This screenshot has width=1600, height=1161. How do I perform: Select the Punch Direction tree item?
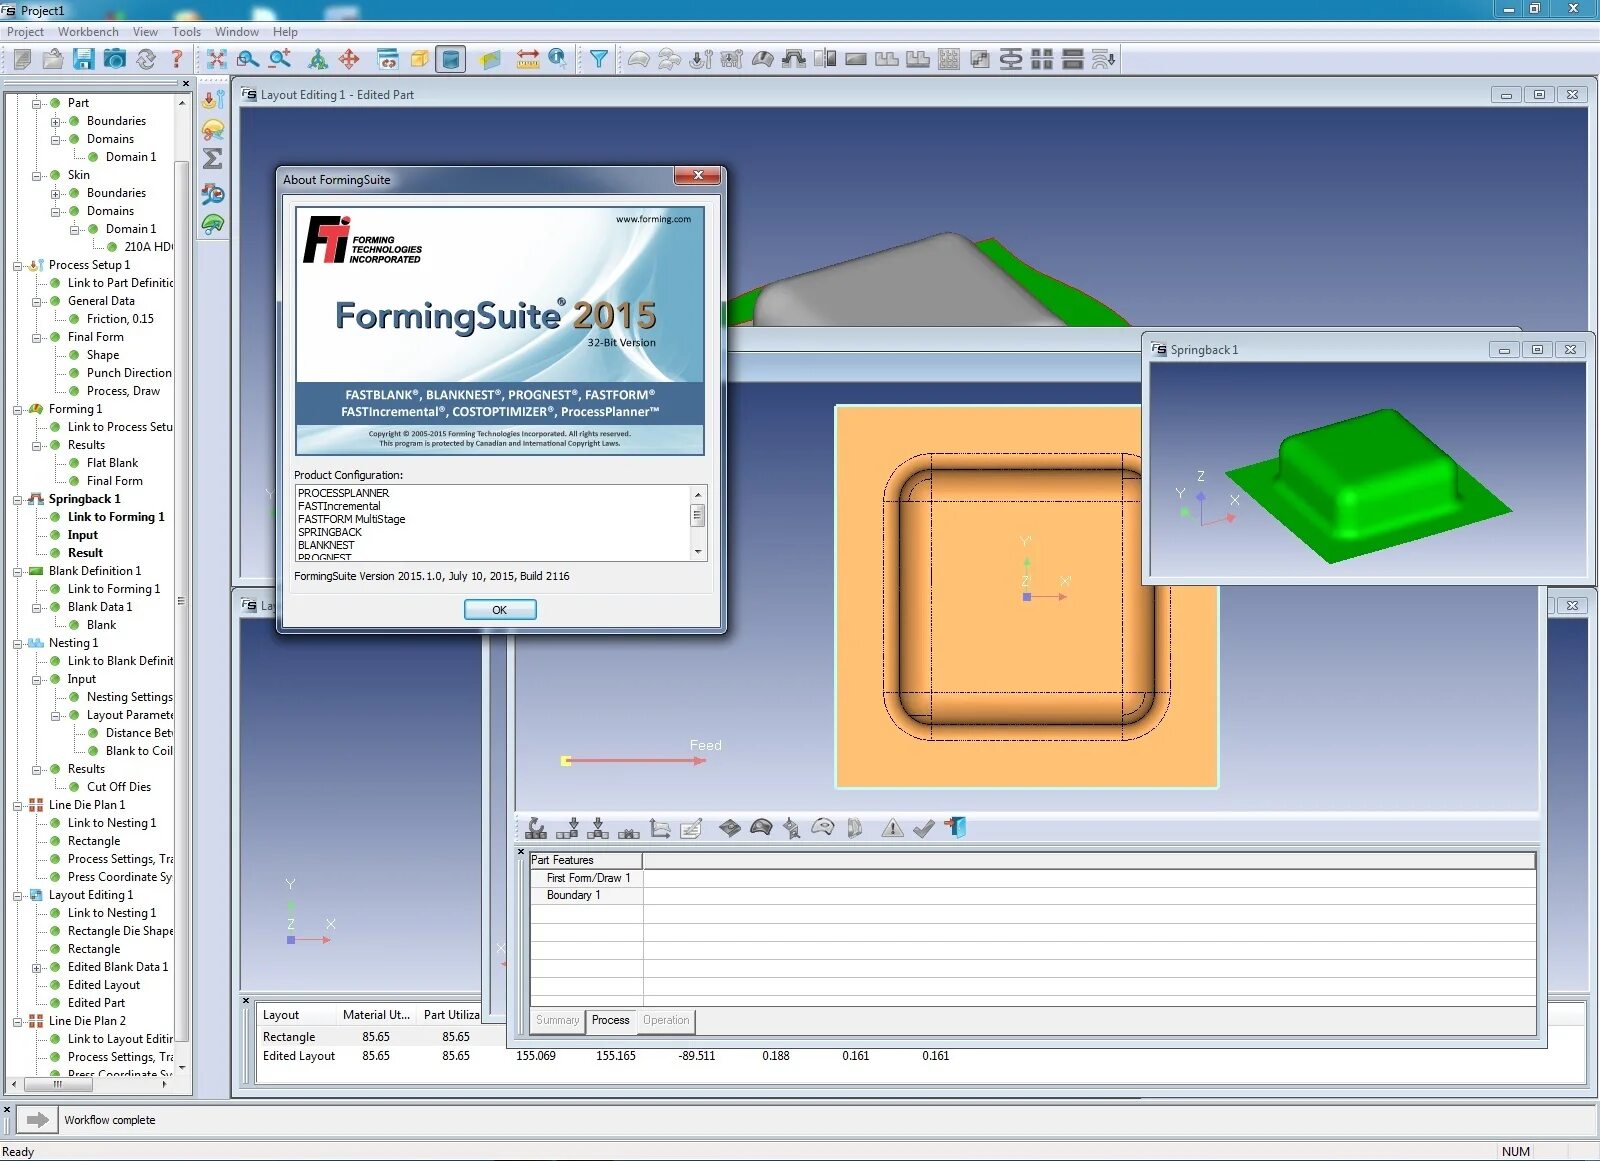click(x=129, y=373)
